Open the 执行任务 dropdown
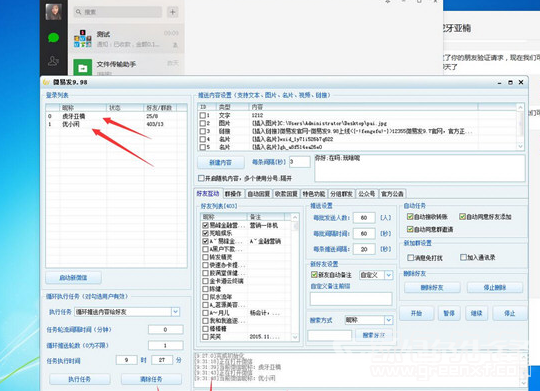Screen dimensions: 540x391 [x=175, y=312]
